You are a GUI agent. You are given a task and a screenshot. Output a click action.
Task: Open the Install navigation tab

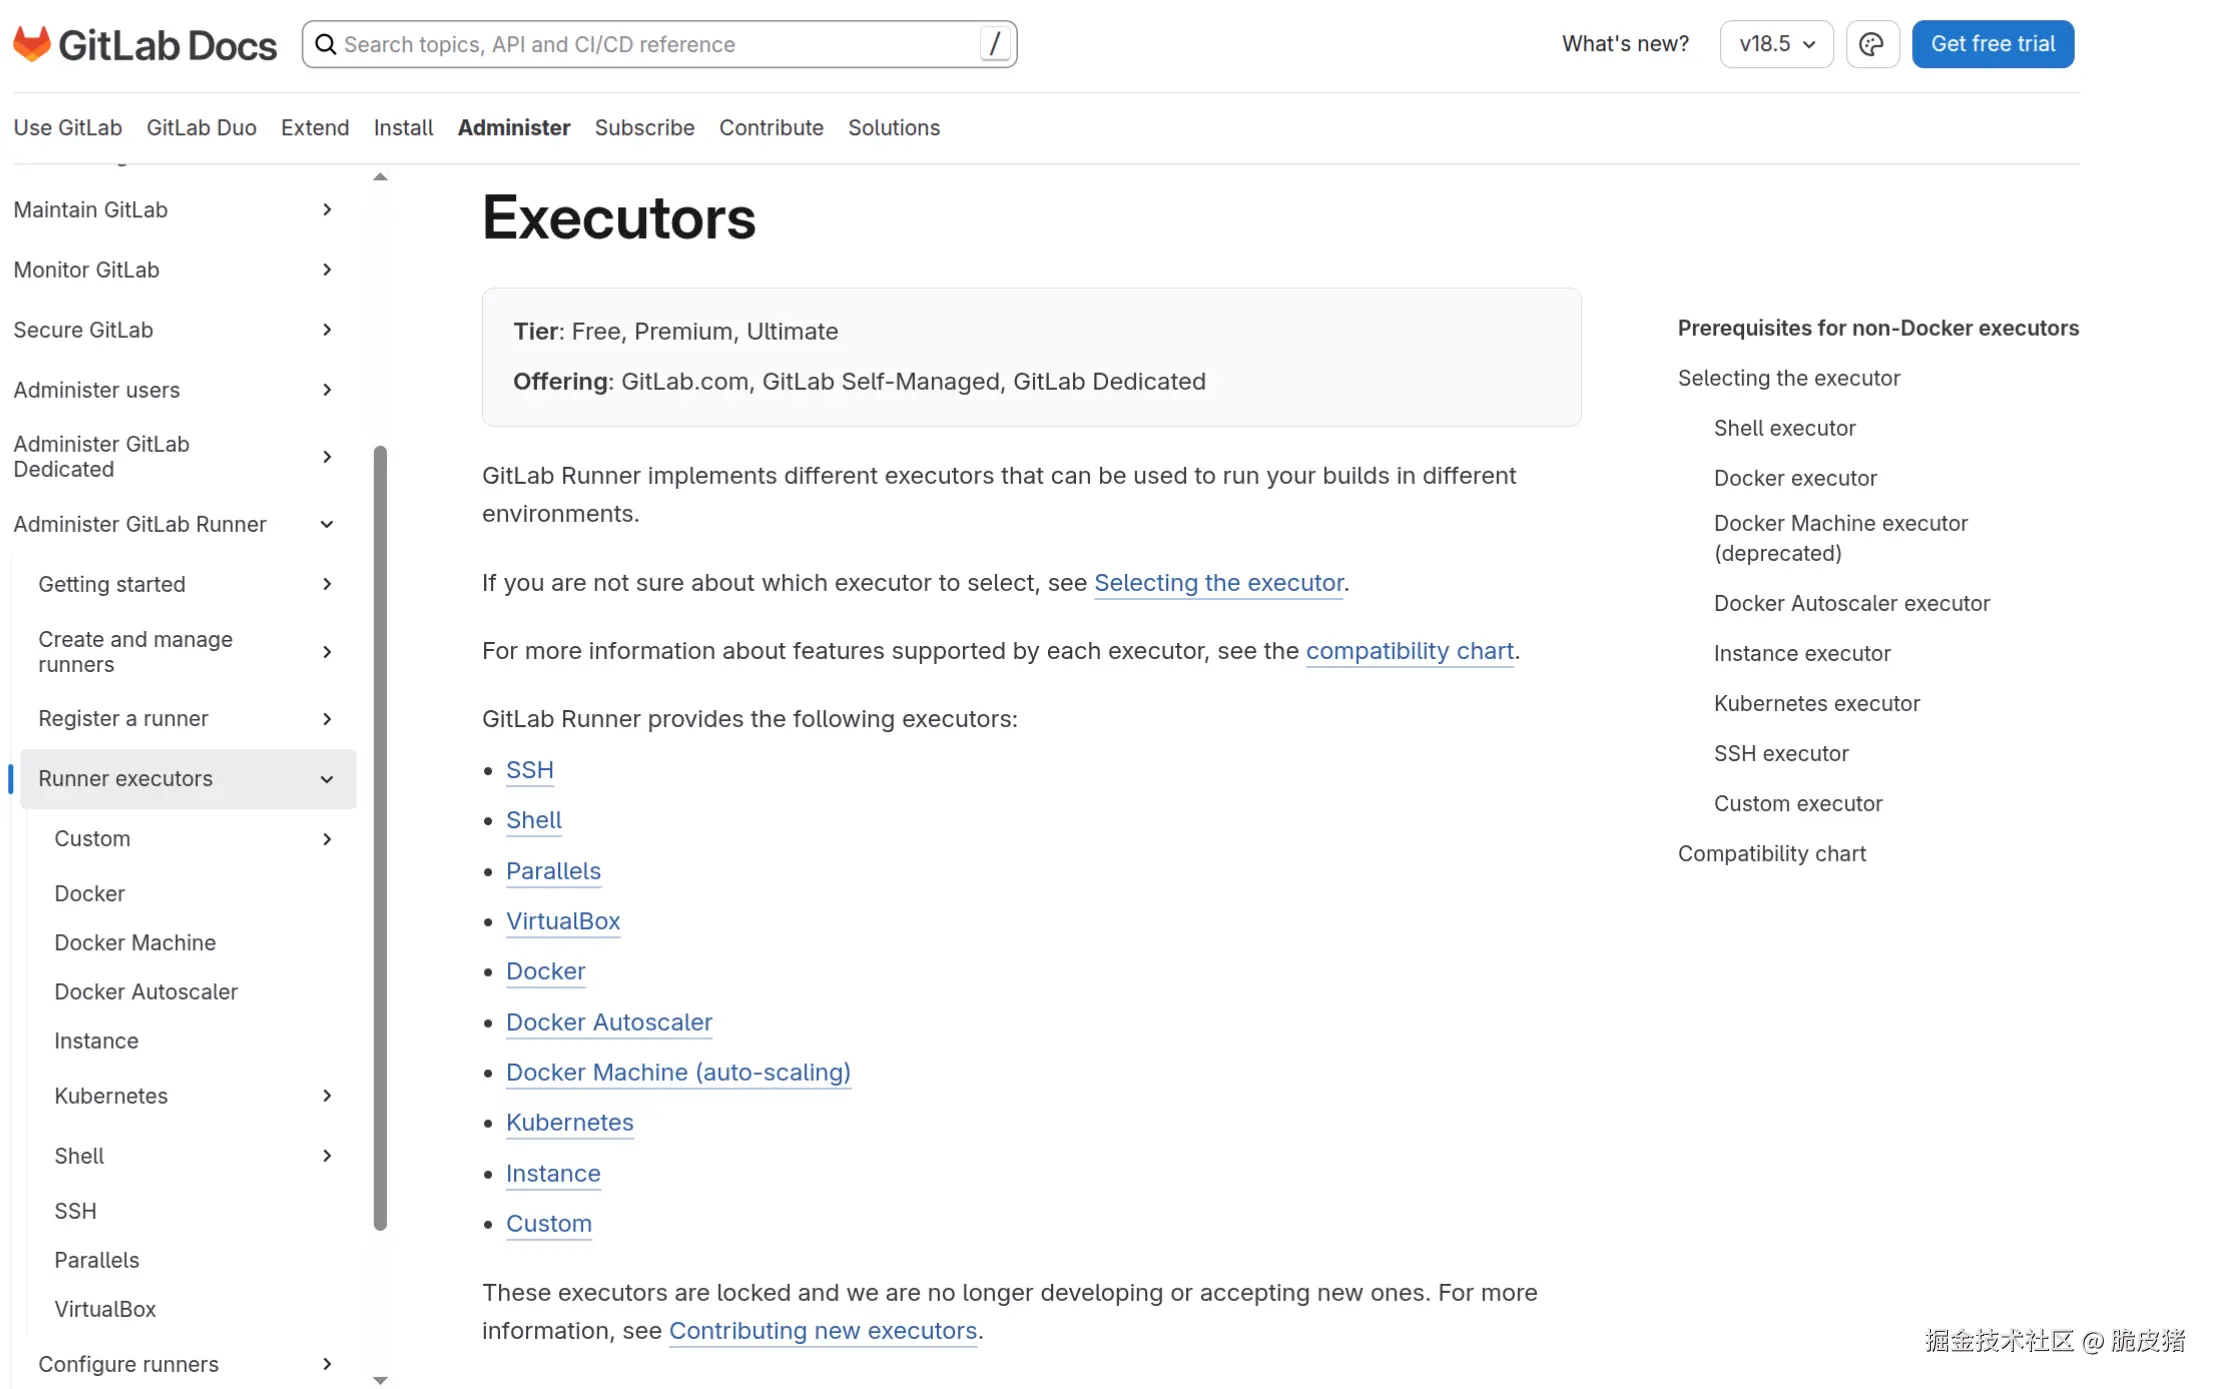point(403,128)
